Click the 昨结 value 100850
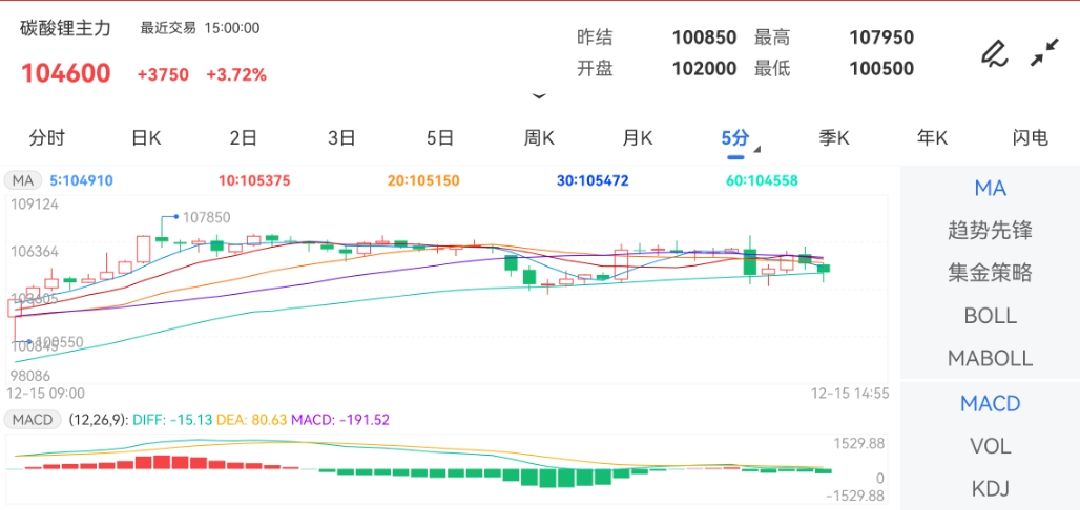The height and width of the screenshot is (510, 1080). click(x=704, y=37)
